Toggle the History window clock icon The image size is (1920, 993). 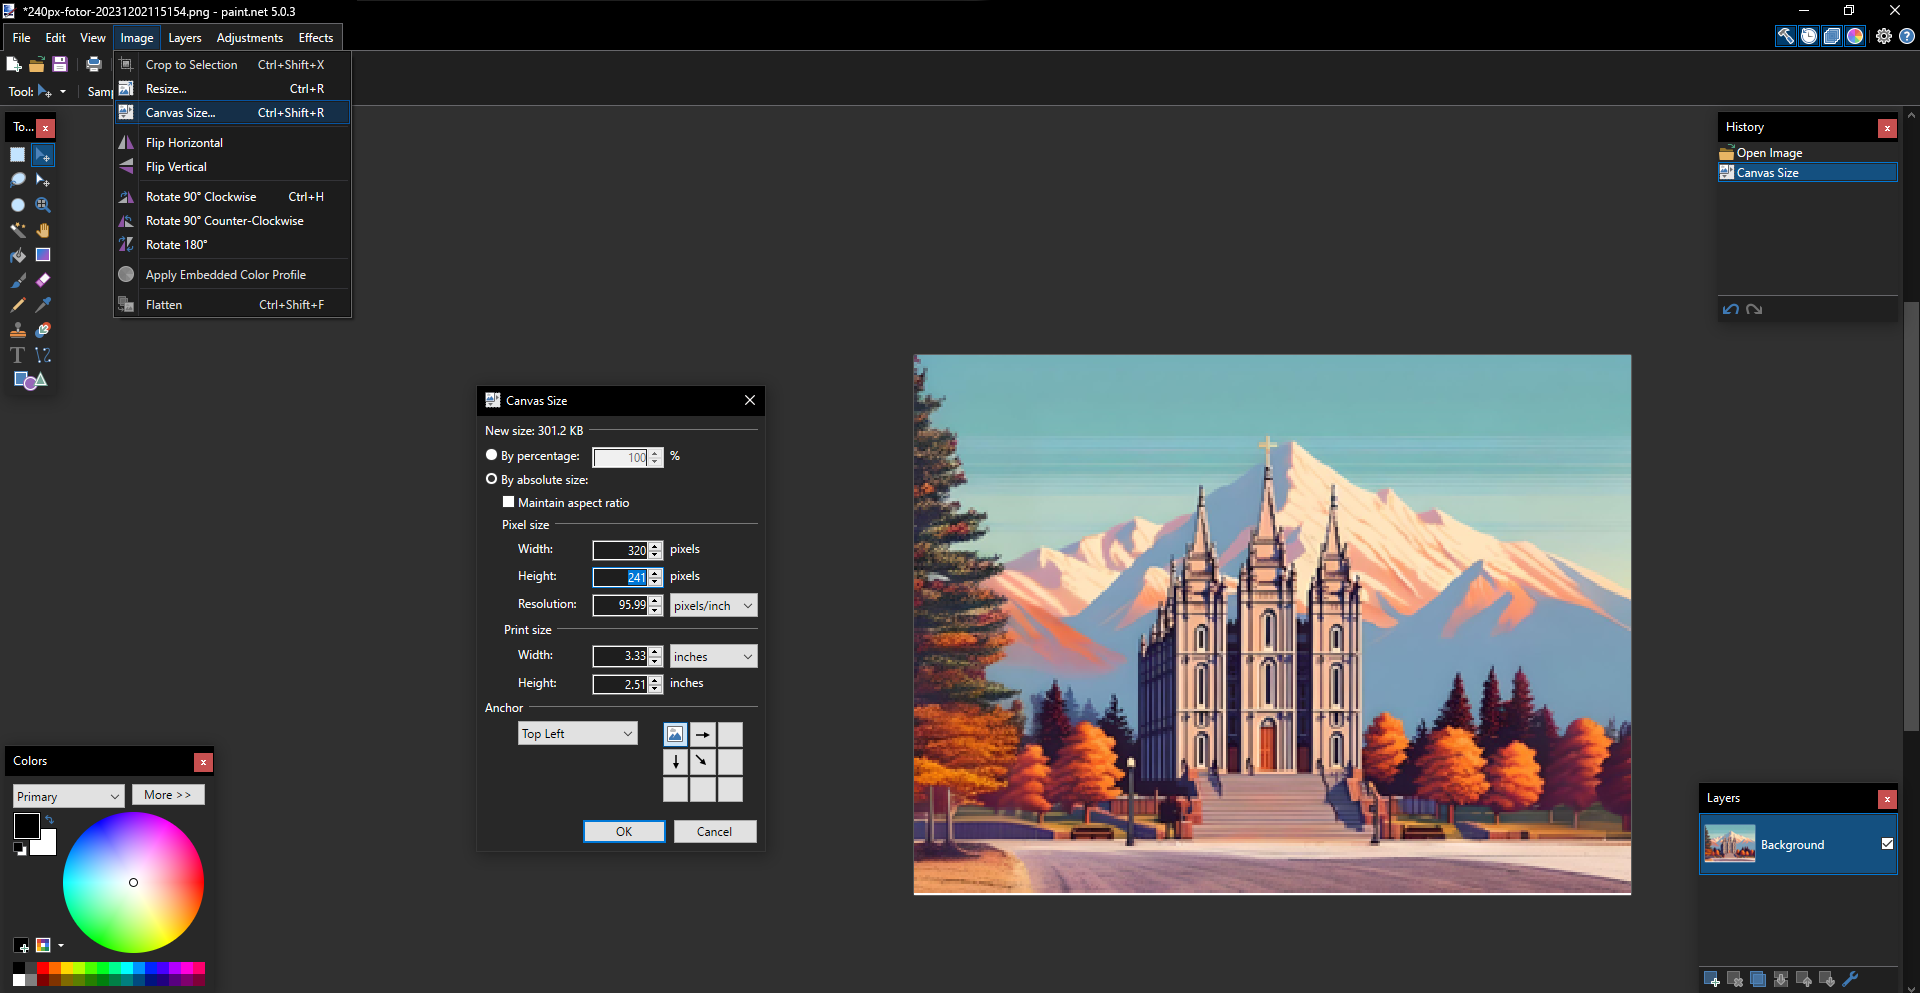(1809, 36)
